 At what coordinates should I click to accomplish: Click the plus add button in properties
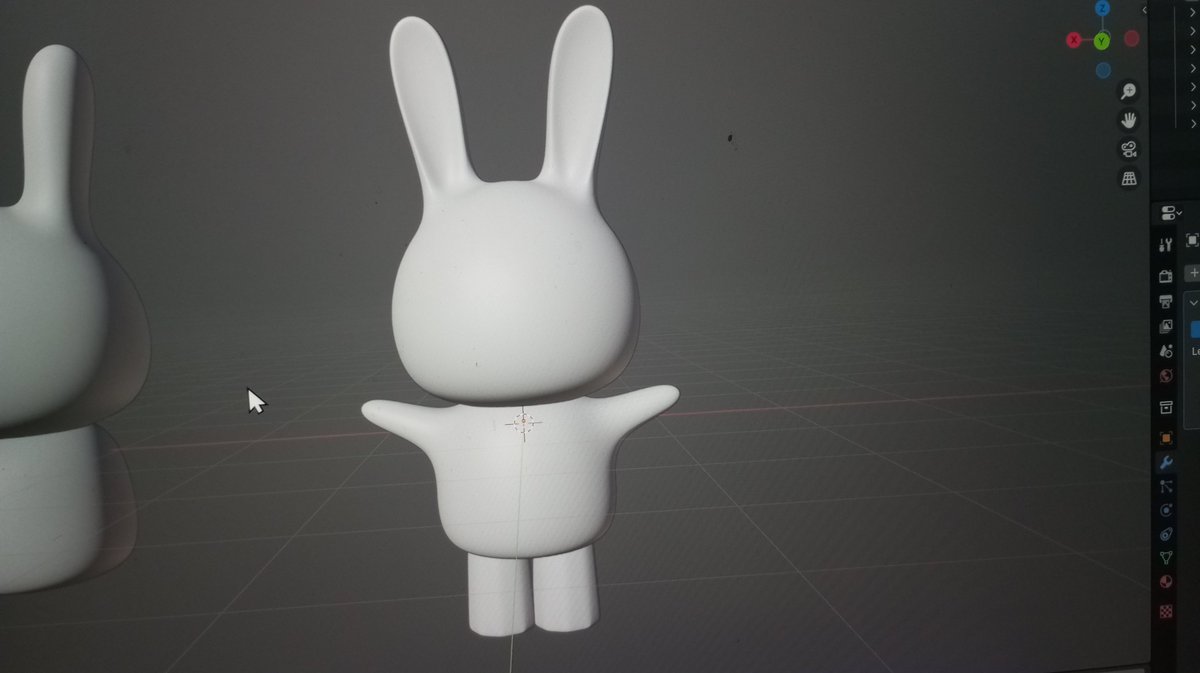1193,272
